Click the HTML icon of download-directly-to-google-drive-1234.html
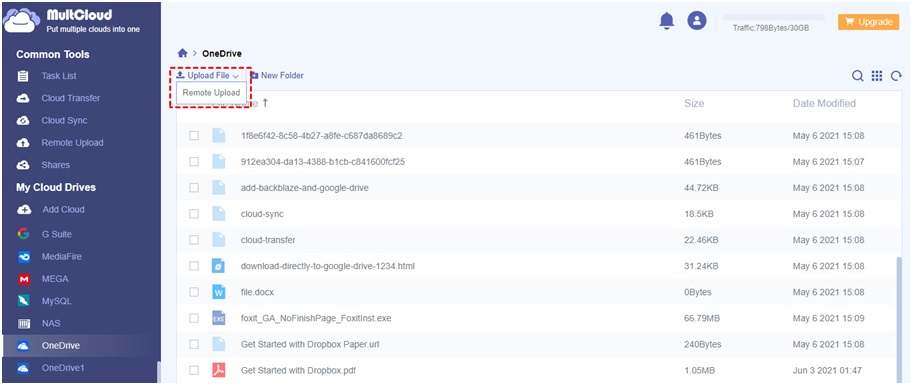The image size is (912, 385). point(218,266)
